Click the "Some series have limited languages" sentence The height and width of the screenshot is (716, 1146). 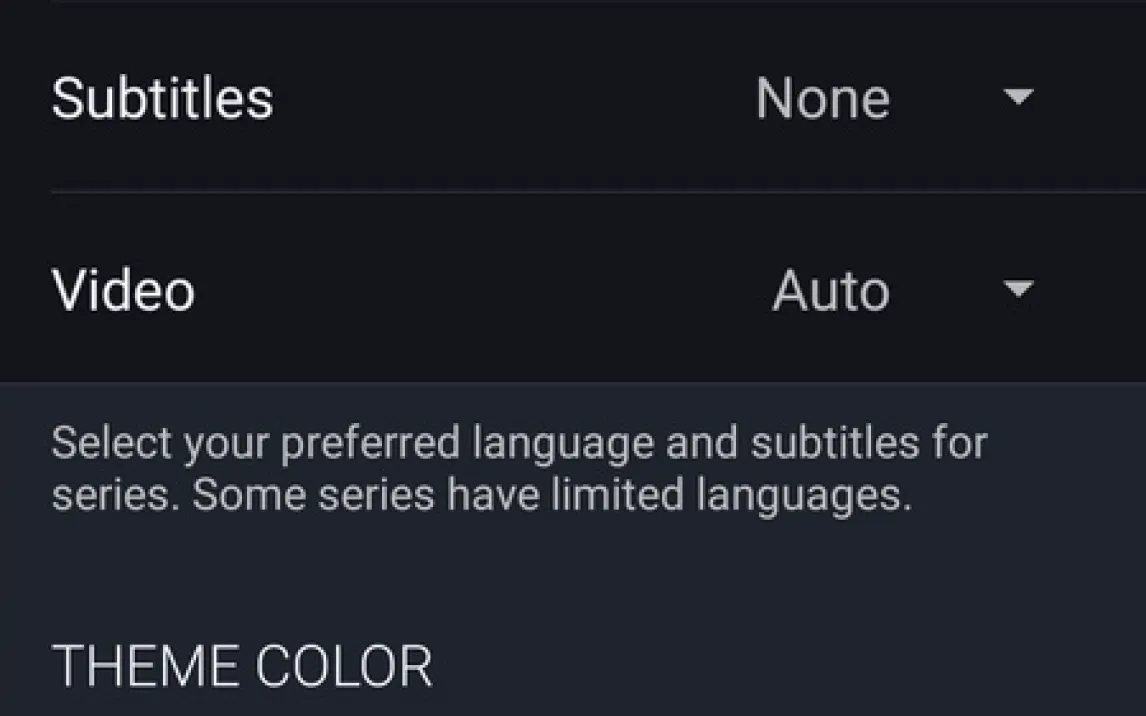tap(552, 495)
